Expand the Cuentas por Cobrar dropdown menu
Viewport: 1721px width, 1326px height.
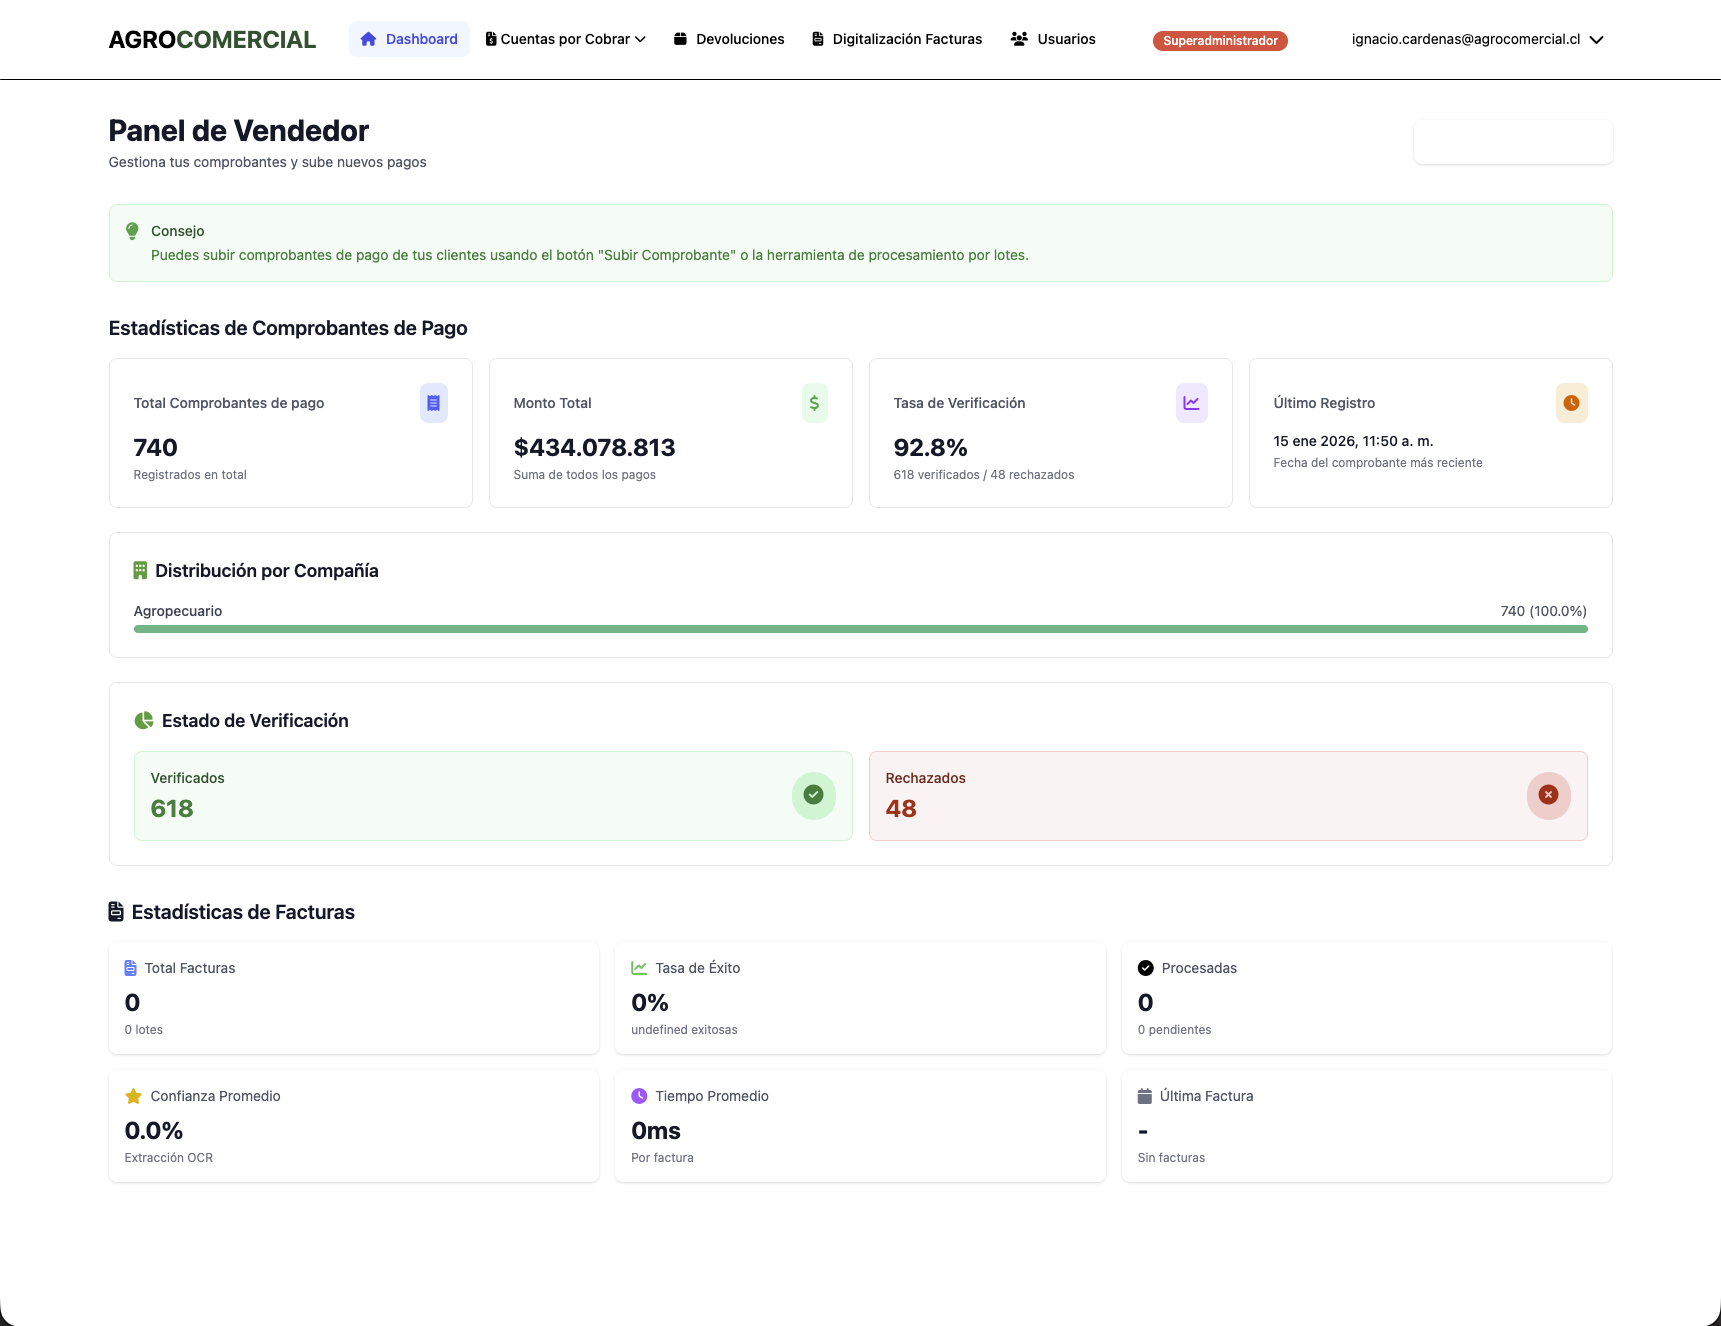[x=566, y=39]
